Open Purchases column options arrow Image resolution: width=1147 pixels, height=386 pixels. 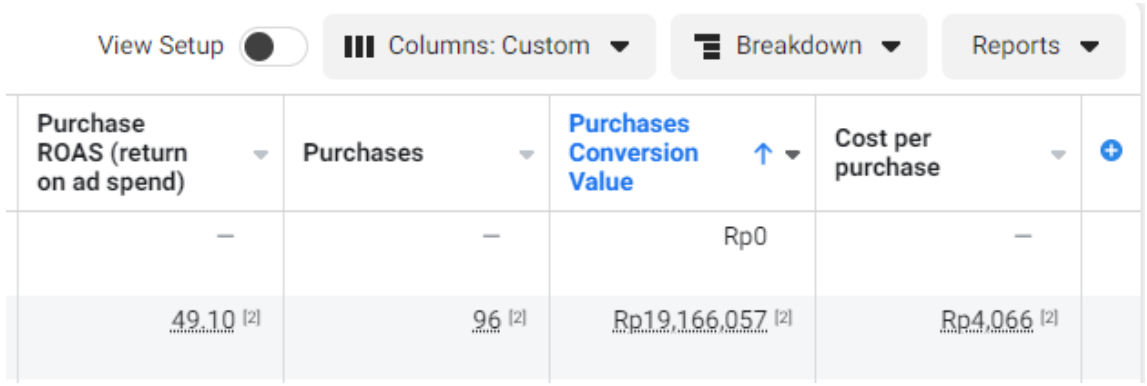click(527, 154)
